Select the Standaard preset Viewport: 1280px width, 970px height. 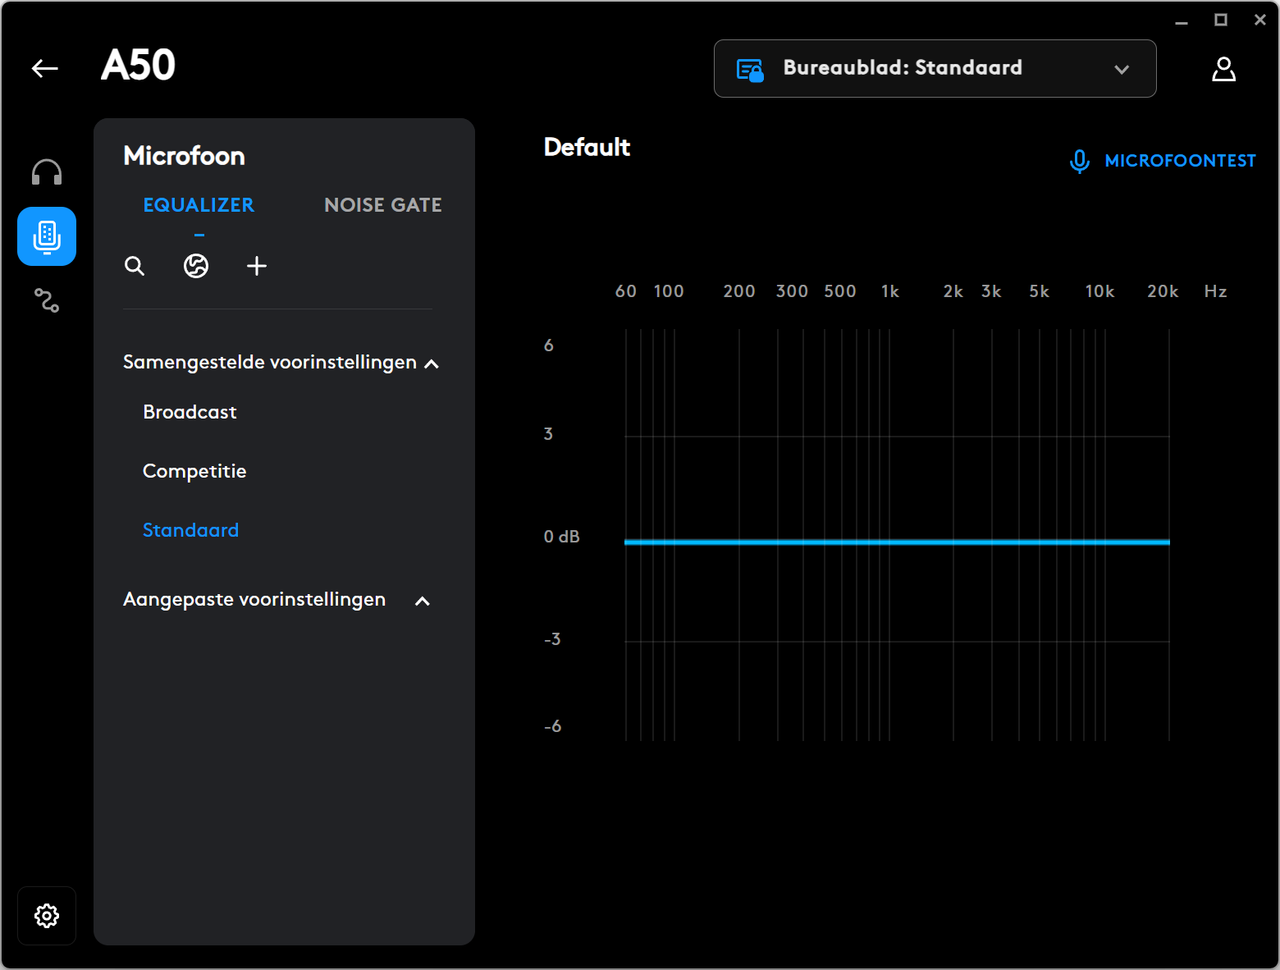[x=191, y=530]
